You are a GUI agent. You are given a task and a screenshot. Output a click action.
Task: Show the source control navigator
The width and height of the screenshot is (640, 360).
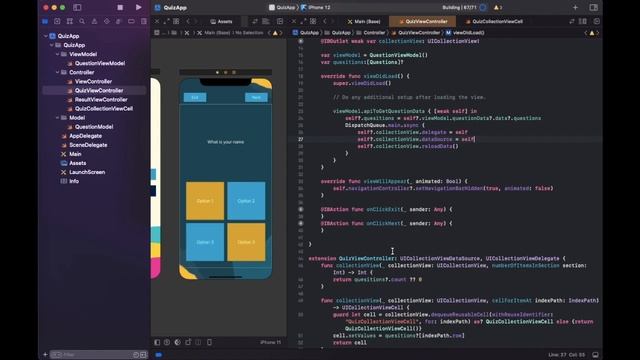(57, 21)
